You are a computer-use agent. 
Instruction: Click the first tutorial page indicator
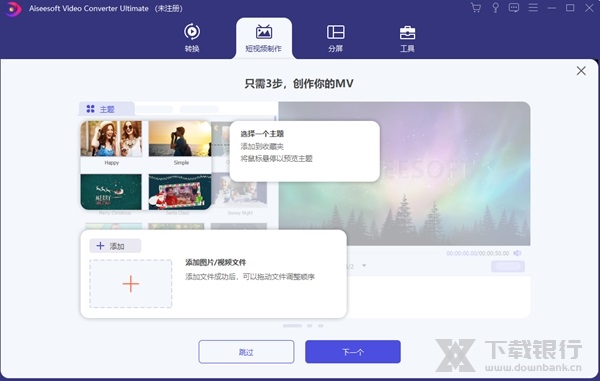[292, 326]
